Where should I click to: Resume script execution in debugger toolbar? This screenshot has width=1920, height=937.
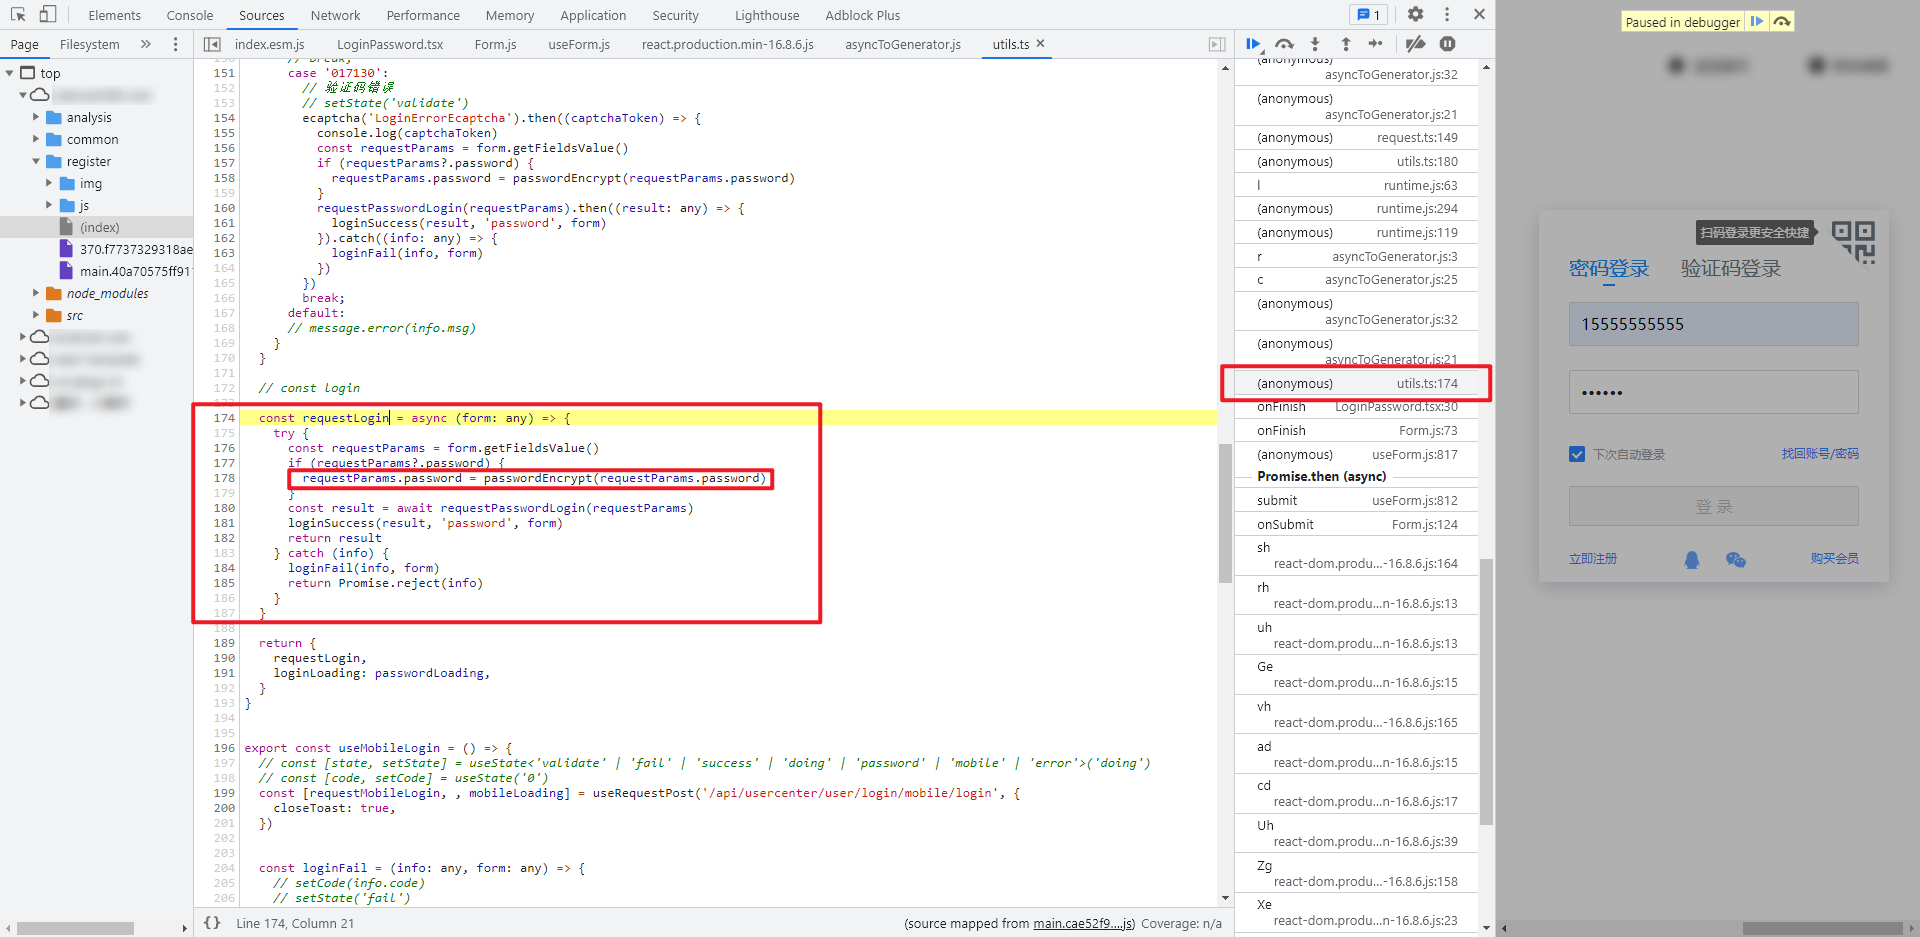(1253, 44)
